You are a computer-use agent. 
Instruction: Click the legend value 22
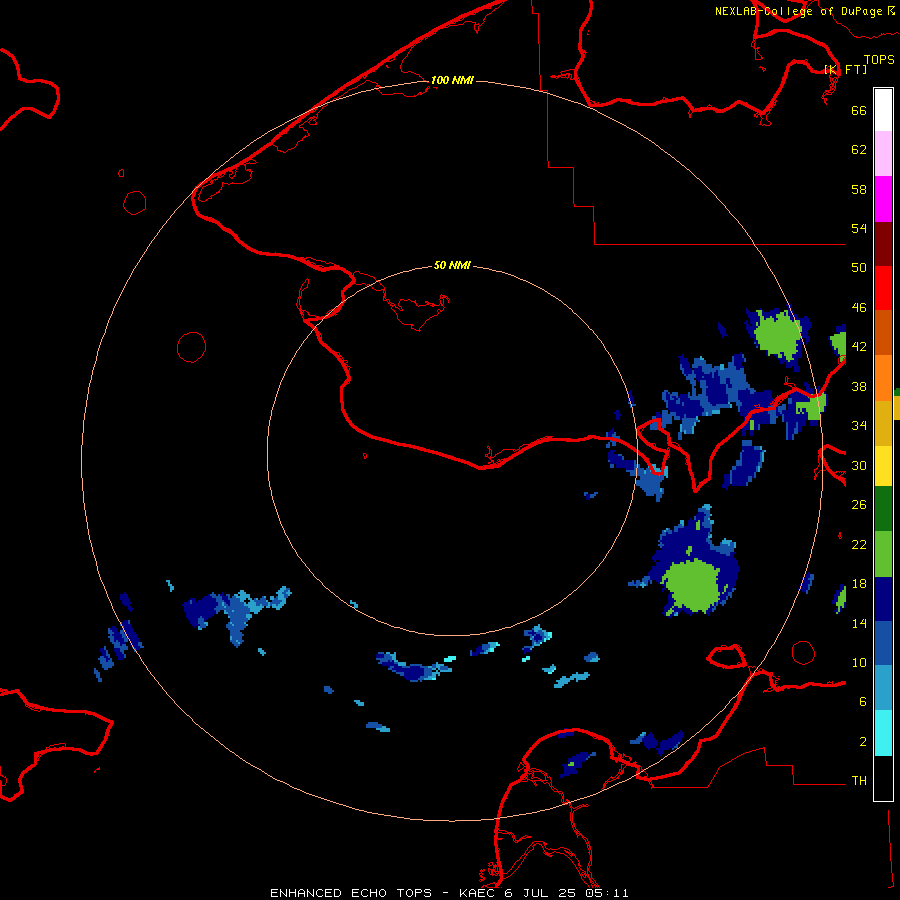point(859,545)
